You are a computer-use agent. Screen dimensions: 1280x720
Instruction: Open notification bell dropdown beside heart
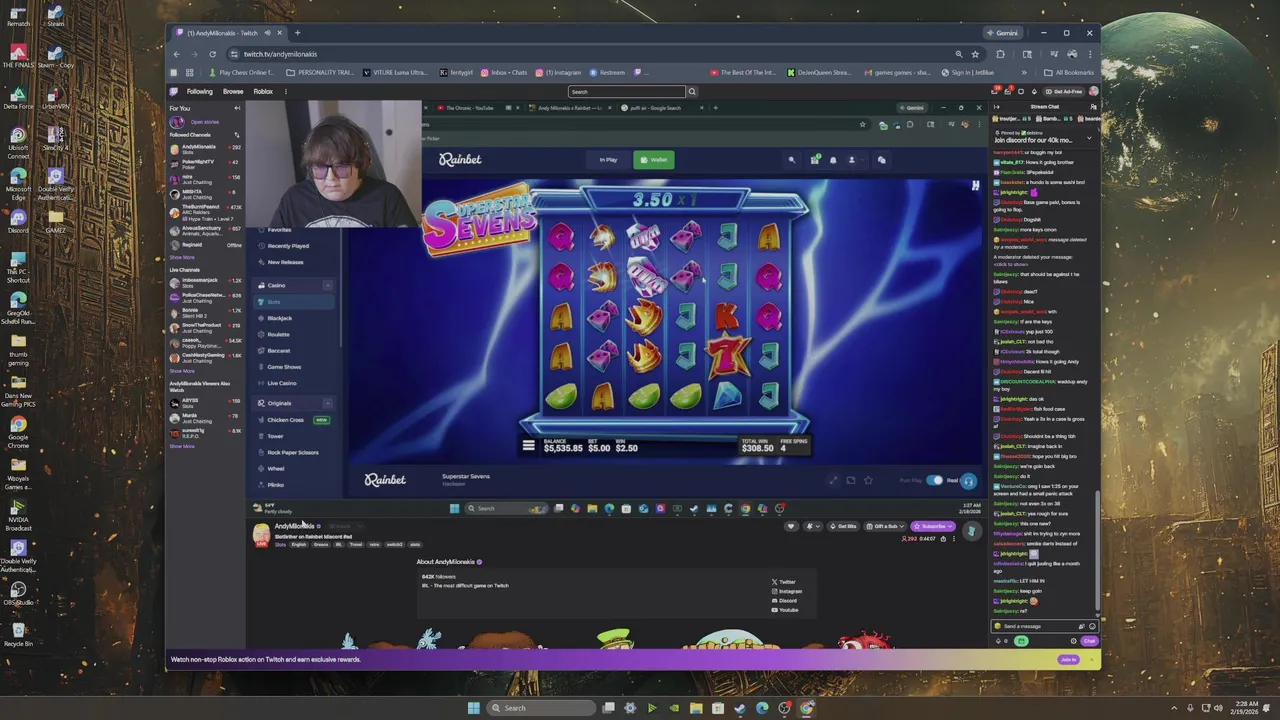point(813,526)
